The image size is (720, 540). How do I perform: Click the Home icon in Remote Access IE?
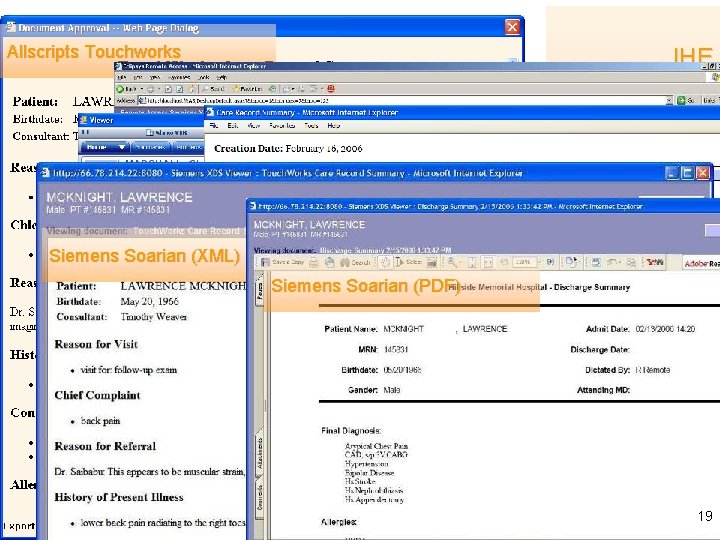191,89
